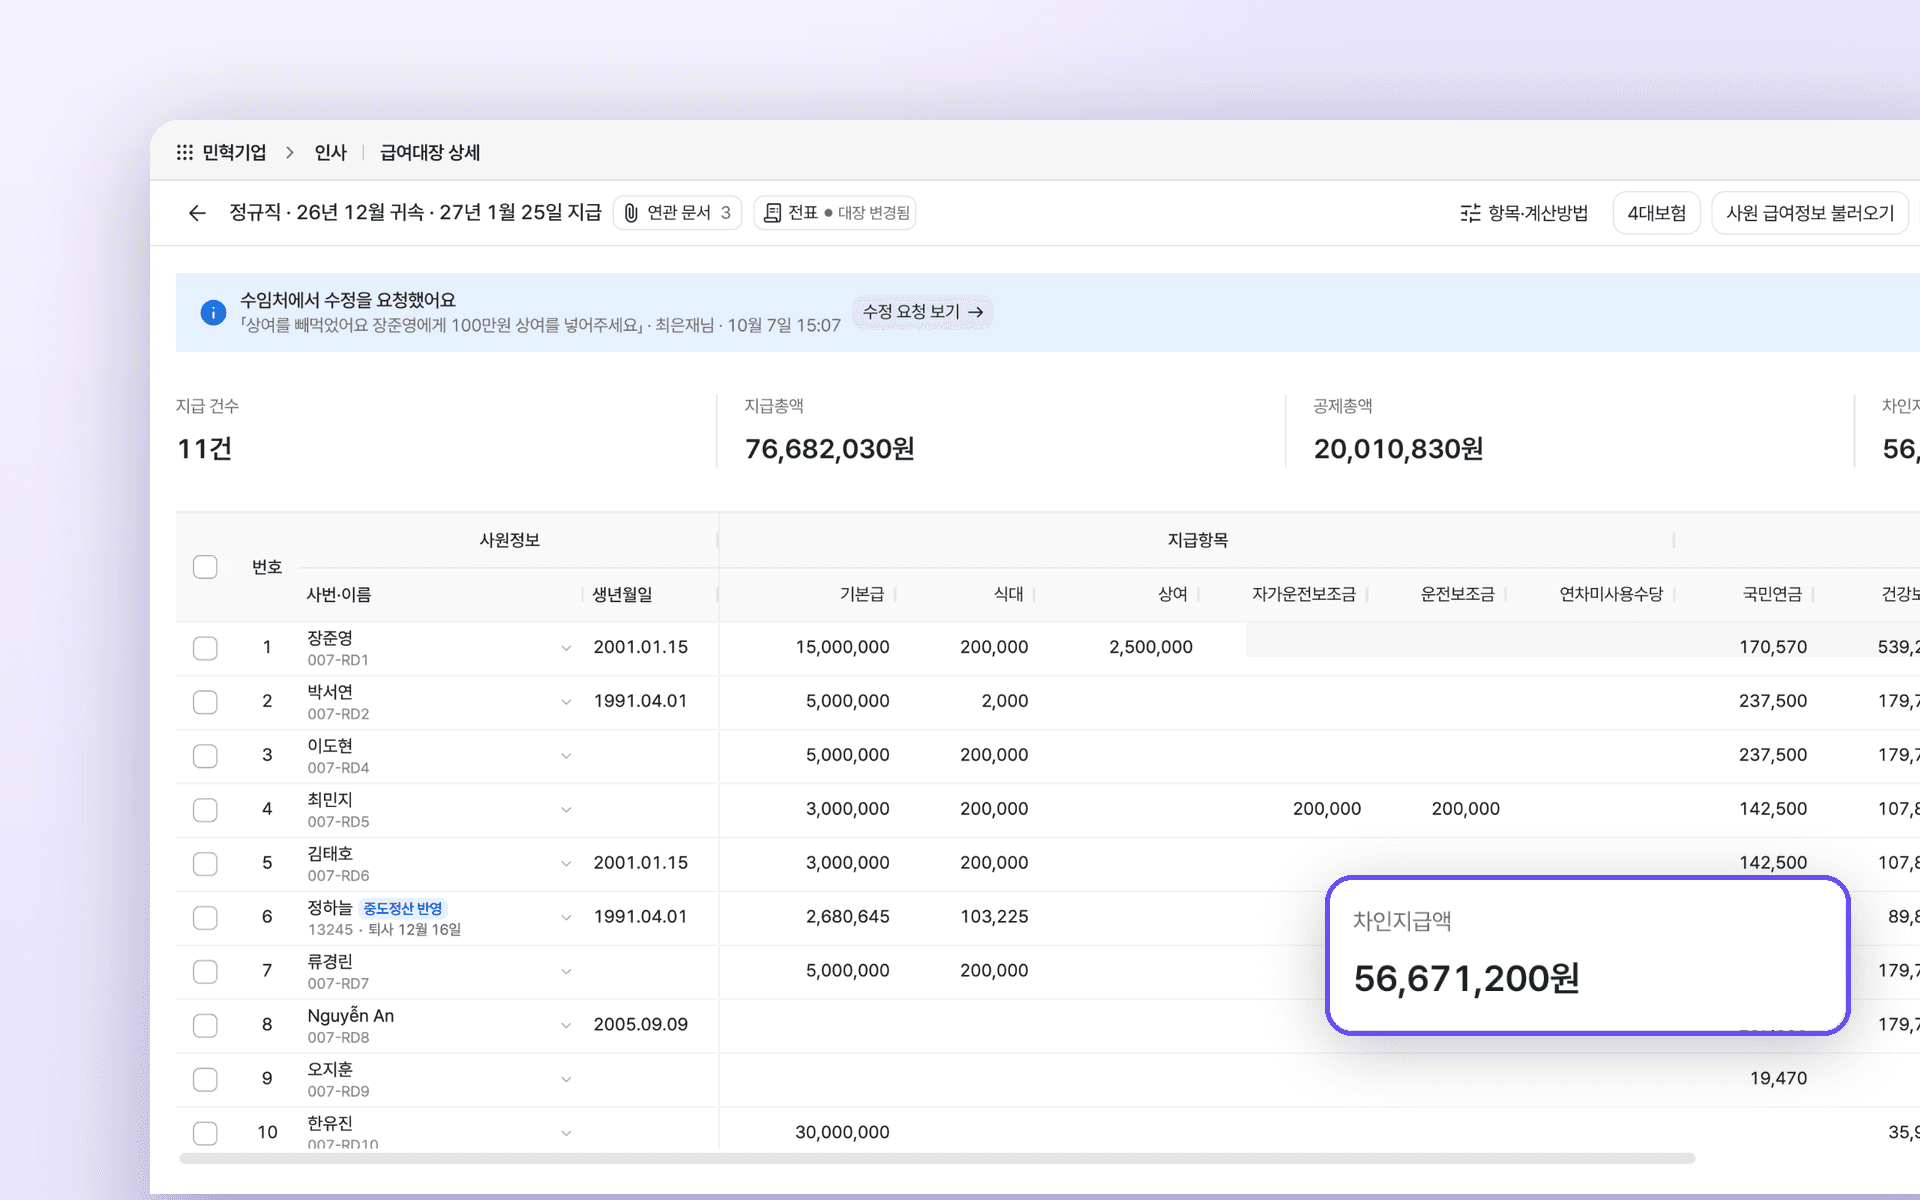The image size is (1920, 1200).
Task: Click Nguyễn An's birthdate 2005.09.09
Action: (x=641, y=1024)
